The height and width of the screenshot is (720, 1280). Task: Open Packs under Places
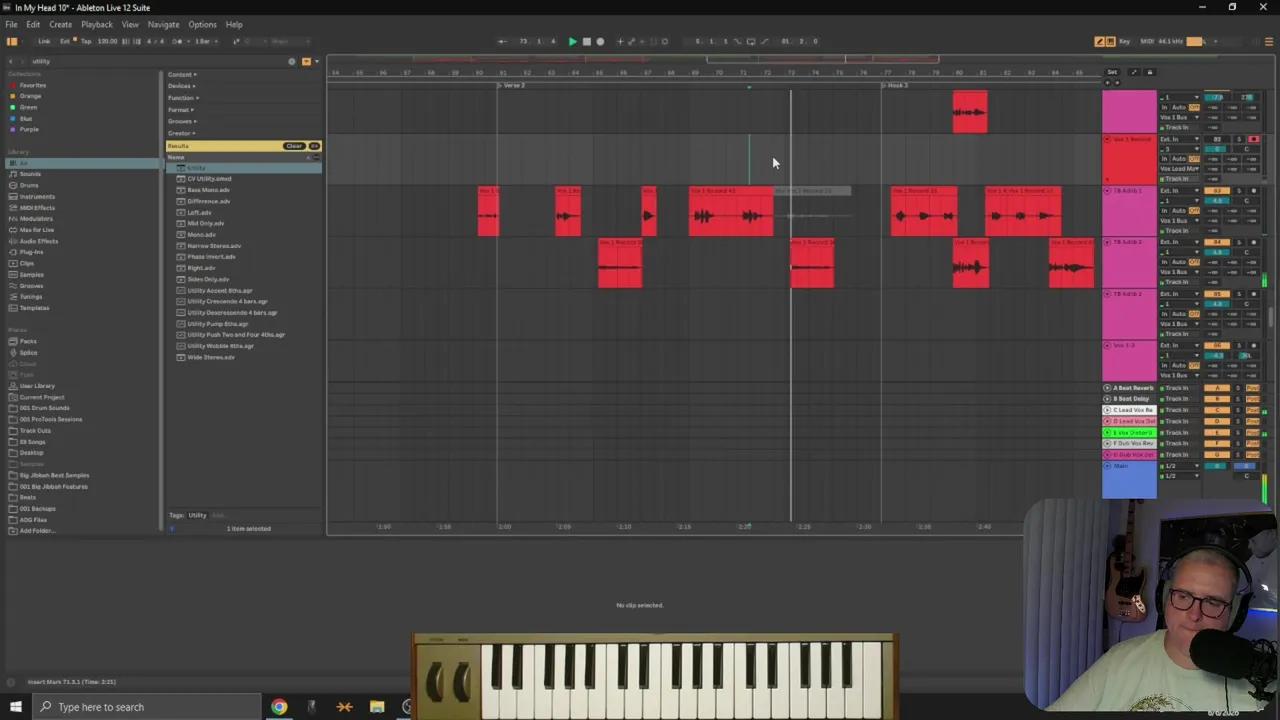(28, 341)
